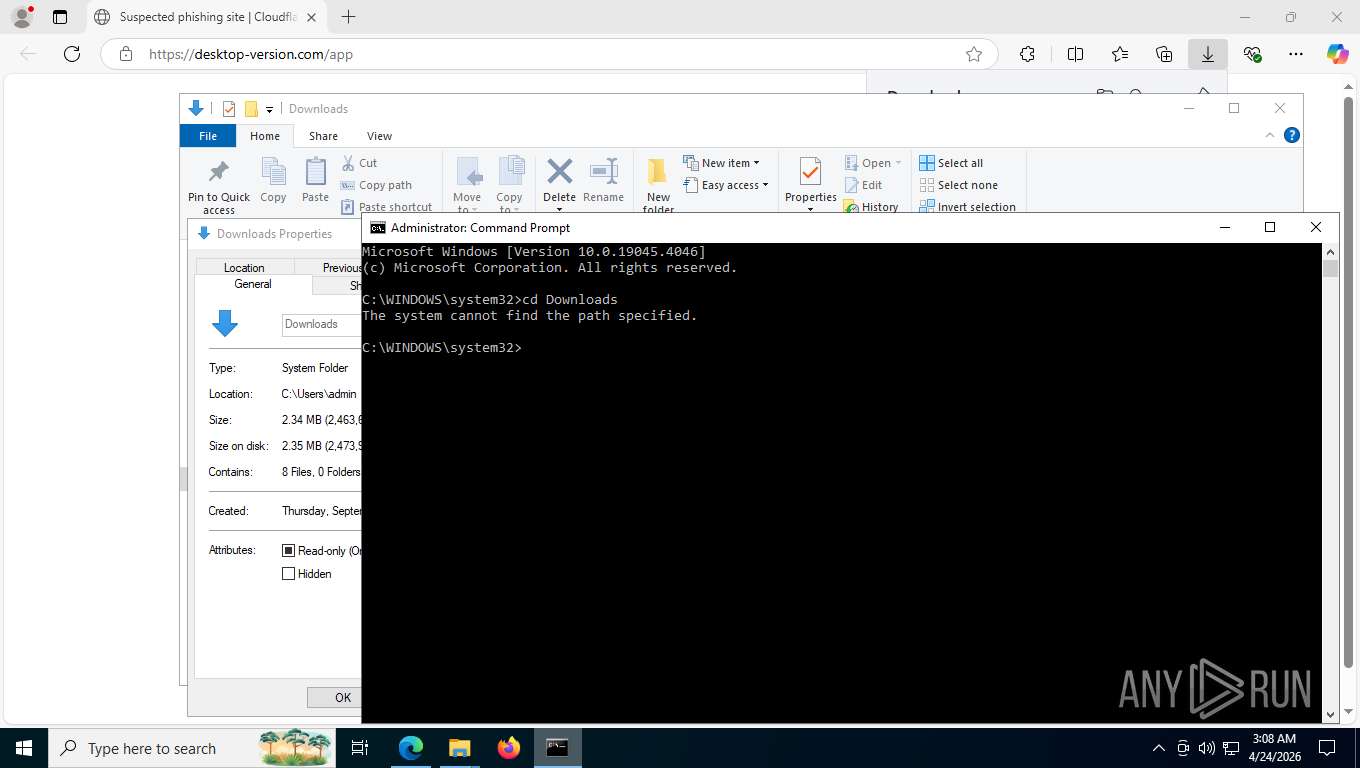Image resolution: width=1360 pixels, height=768 pixels.
Task: Click New folder quick access toolbar icon
Action: click(251, 109)
